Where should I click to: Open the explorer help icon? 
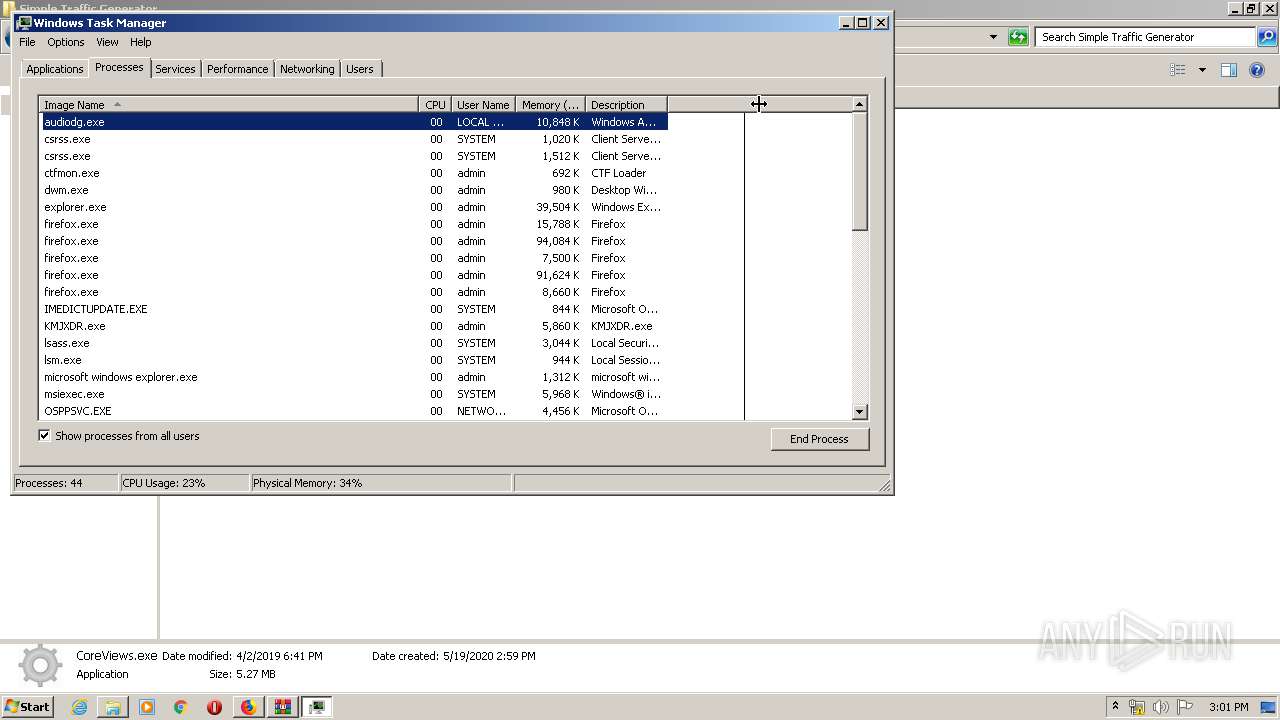pyautogui.click(x=1257, y=70)
